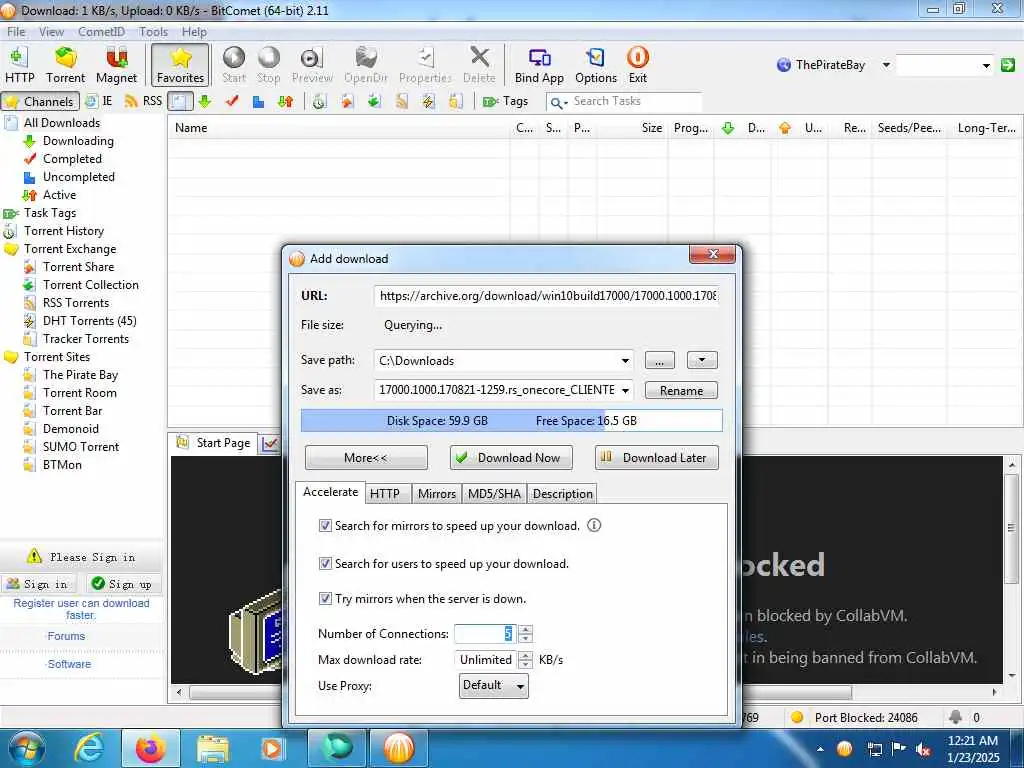
Task: Open the Options toolbar icon
Action: [596, 65]
